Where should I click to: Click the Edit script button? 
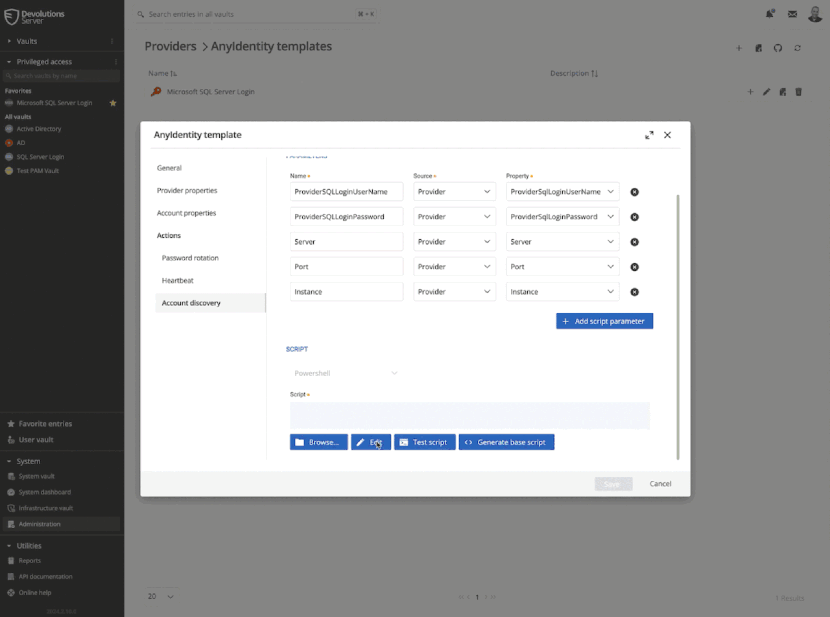pos(371,442)
